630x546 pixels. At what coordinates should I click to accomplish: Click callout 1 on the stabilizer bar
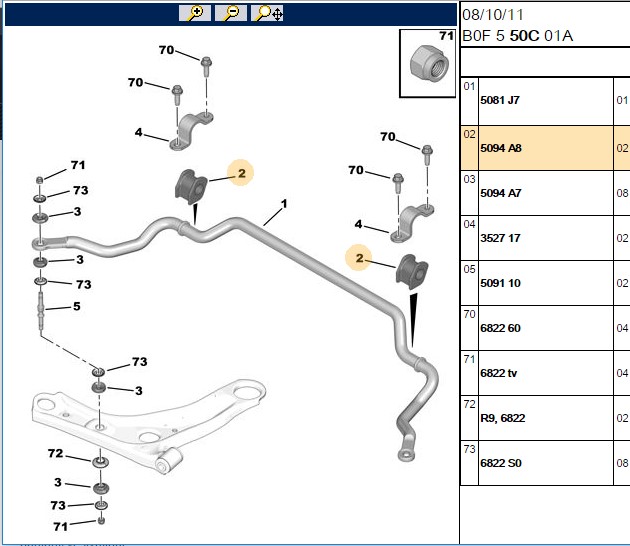[284, 204]
